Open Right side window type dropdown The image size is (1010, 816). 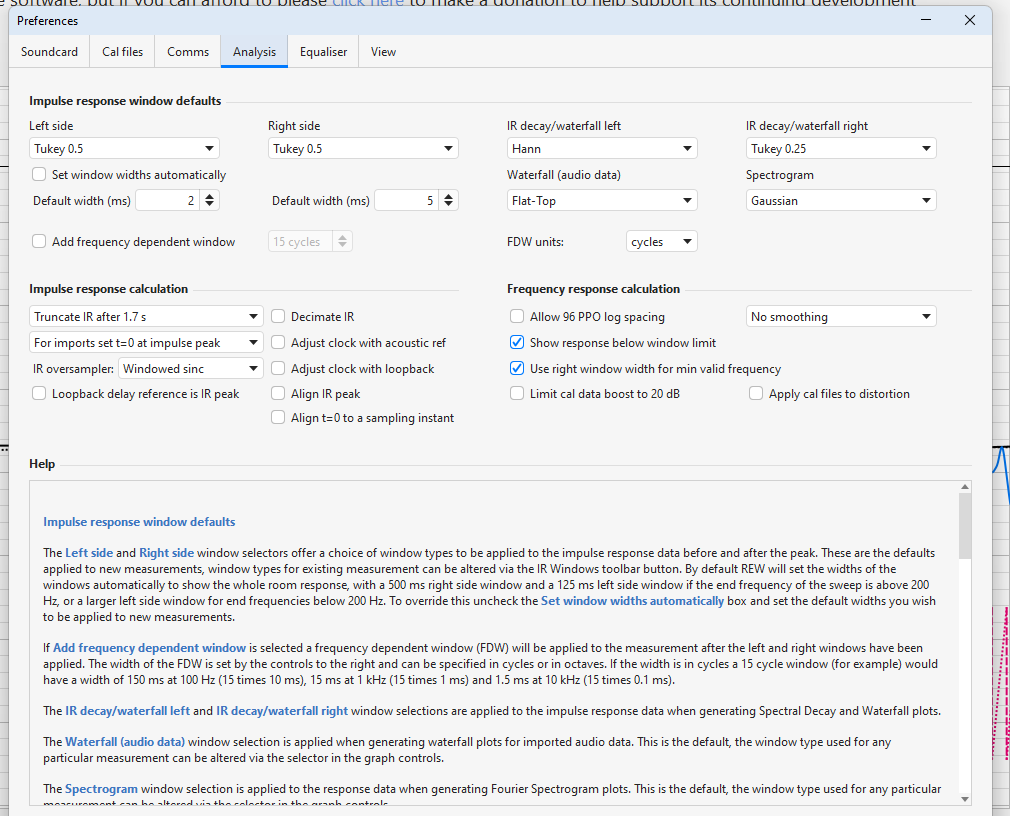pyautogui.click(x=363, y=149)
